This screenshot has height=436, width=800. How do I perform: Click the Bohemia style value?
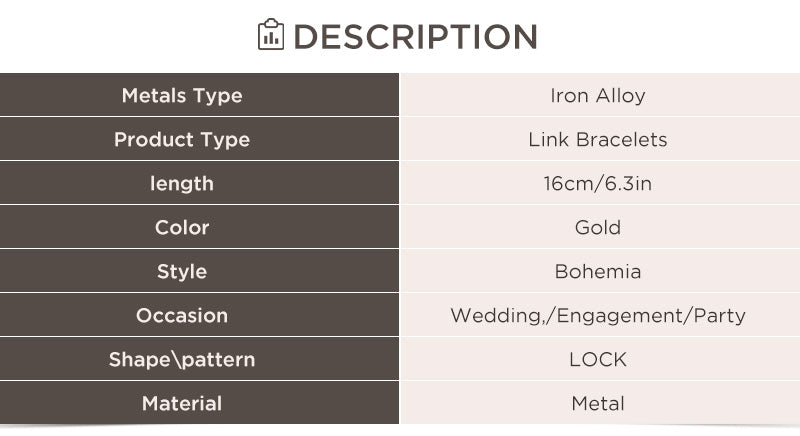[597, 271]
